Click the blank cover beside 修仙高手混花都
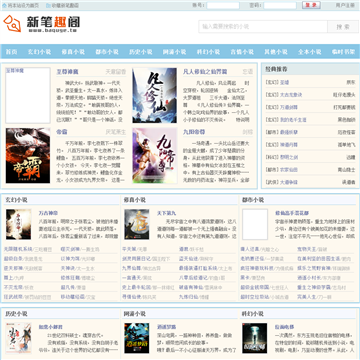Image resolution: width=360 pixels, height=360 pixels. (x=255, y=224)
